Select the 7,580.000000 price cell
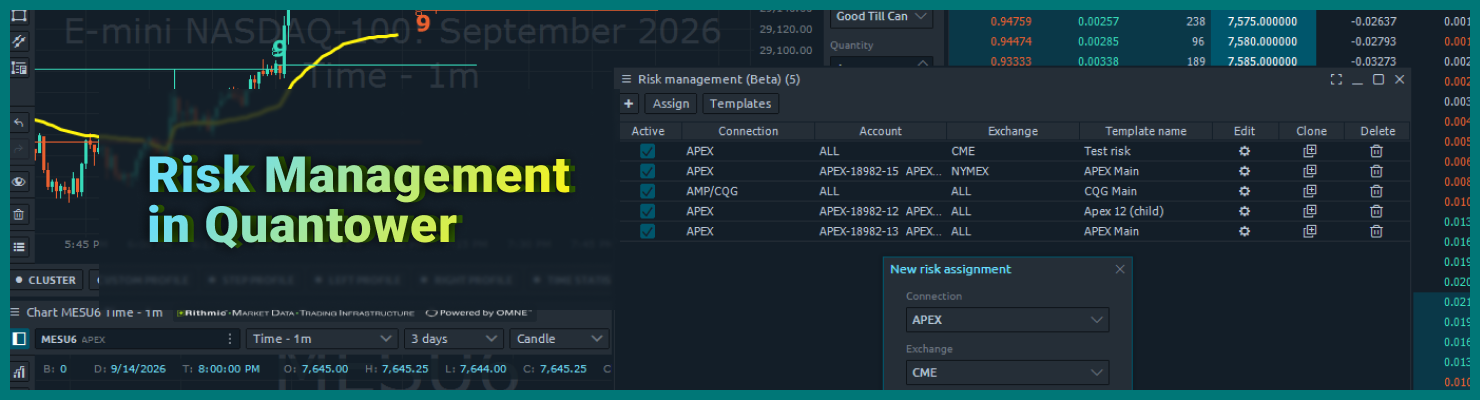The image size is (1480, 400). (x=1261, y=41)
